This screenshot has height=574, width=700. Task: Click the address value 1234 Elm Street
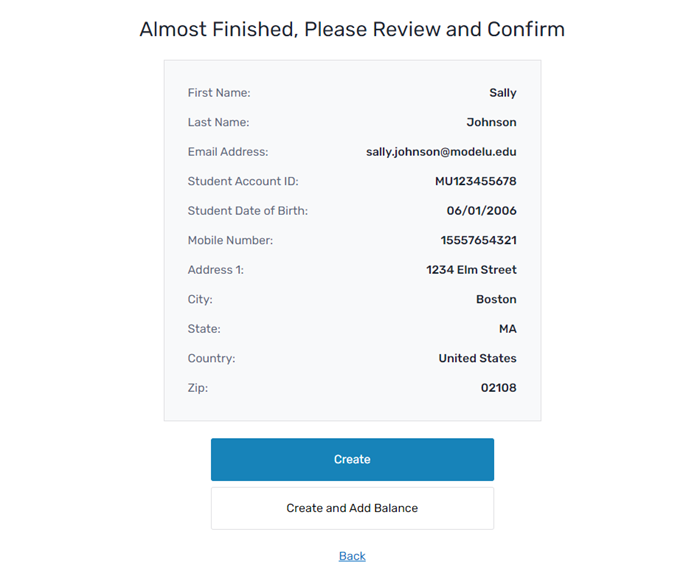point(471,270)
